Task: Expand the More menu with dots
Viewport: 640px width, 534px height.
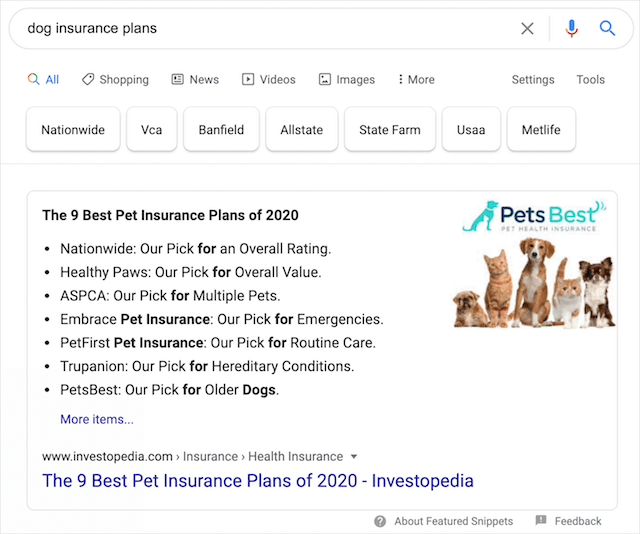Action: pyautogui.click(x=415, y=79)
